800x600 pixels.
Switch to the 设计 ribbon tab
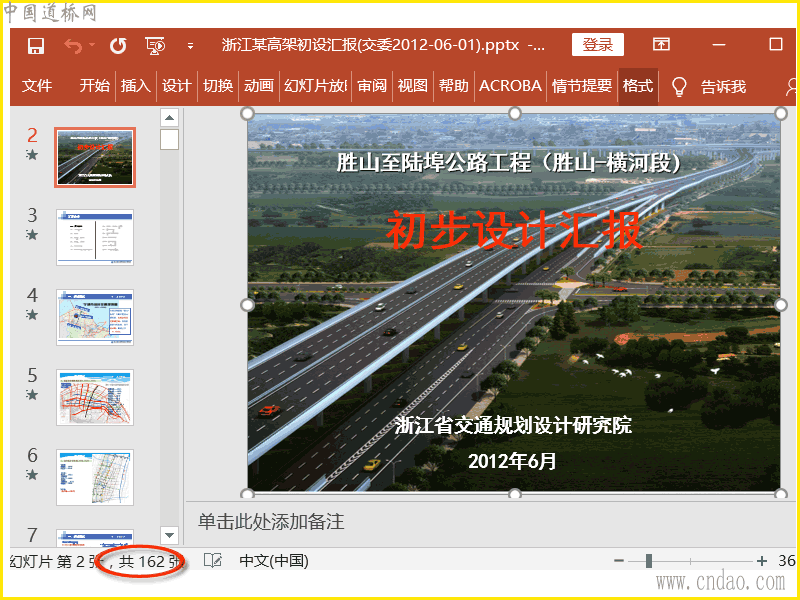click(177, 86)
